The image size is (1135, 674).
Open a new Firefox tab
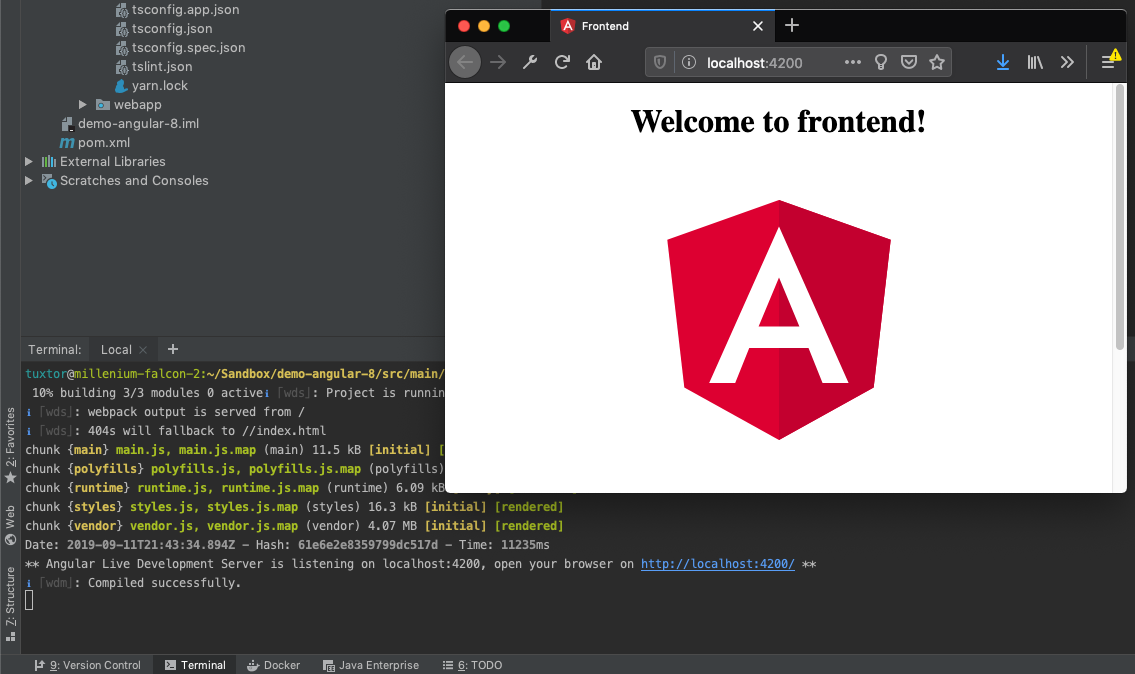click(792, 25)
